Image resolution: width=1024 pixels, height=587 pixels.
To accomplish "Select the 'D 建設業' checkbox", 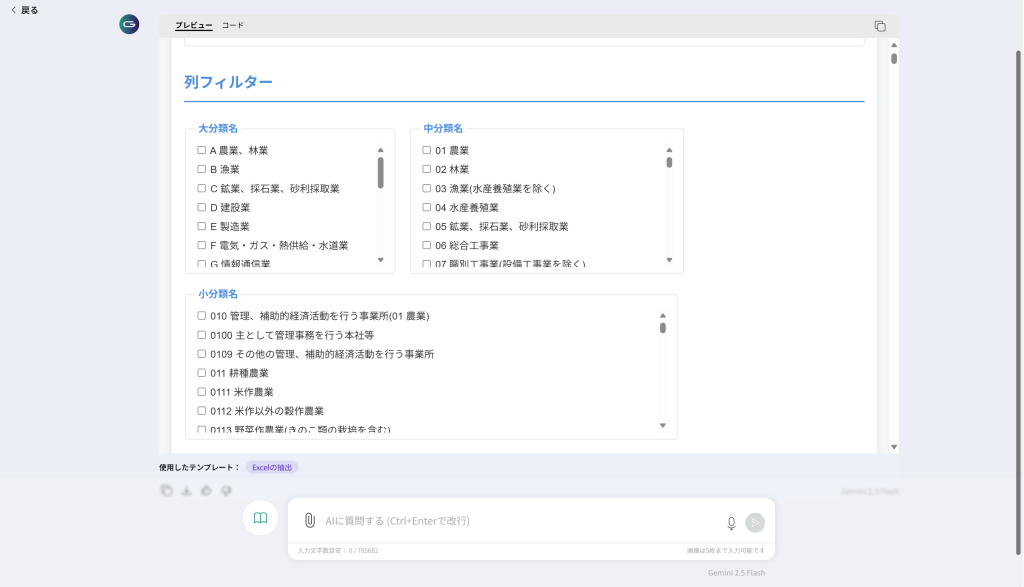I will point(202,207).
